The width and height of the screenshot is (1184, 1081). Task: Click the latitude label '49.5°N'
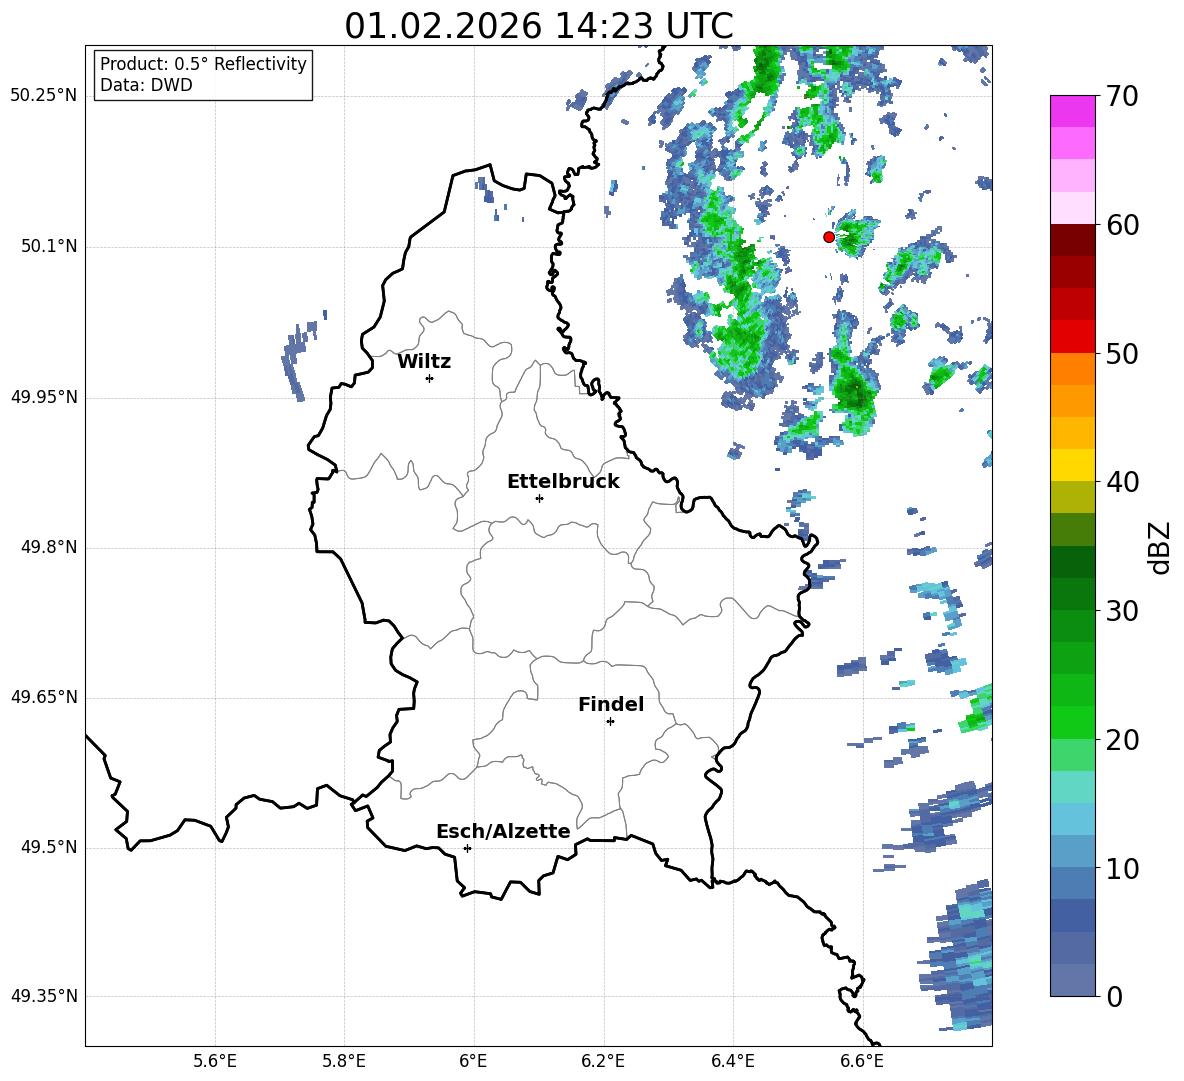[49, 848]
